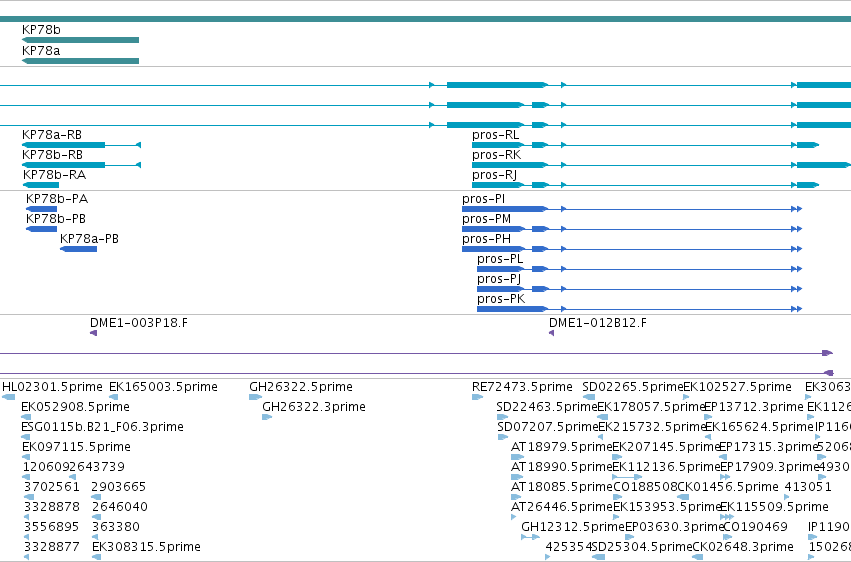Click the 3556895 feature label
The image size is (851, 562).
tap(52, 527)
